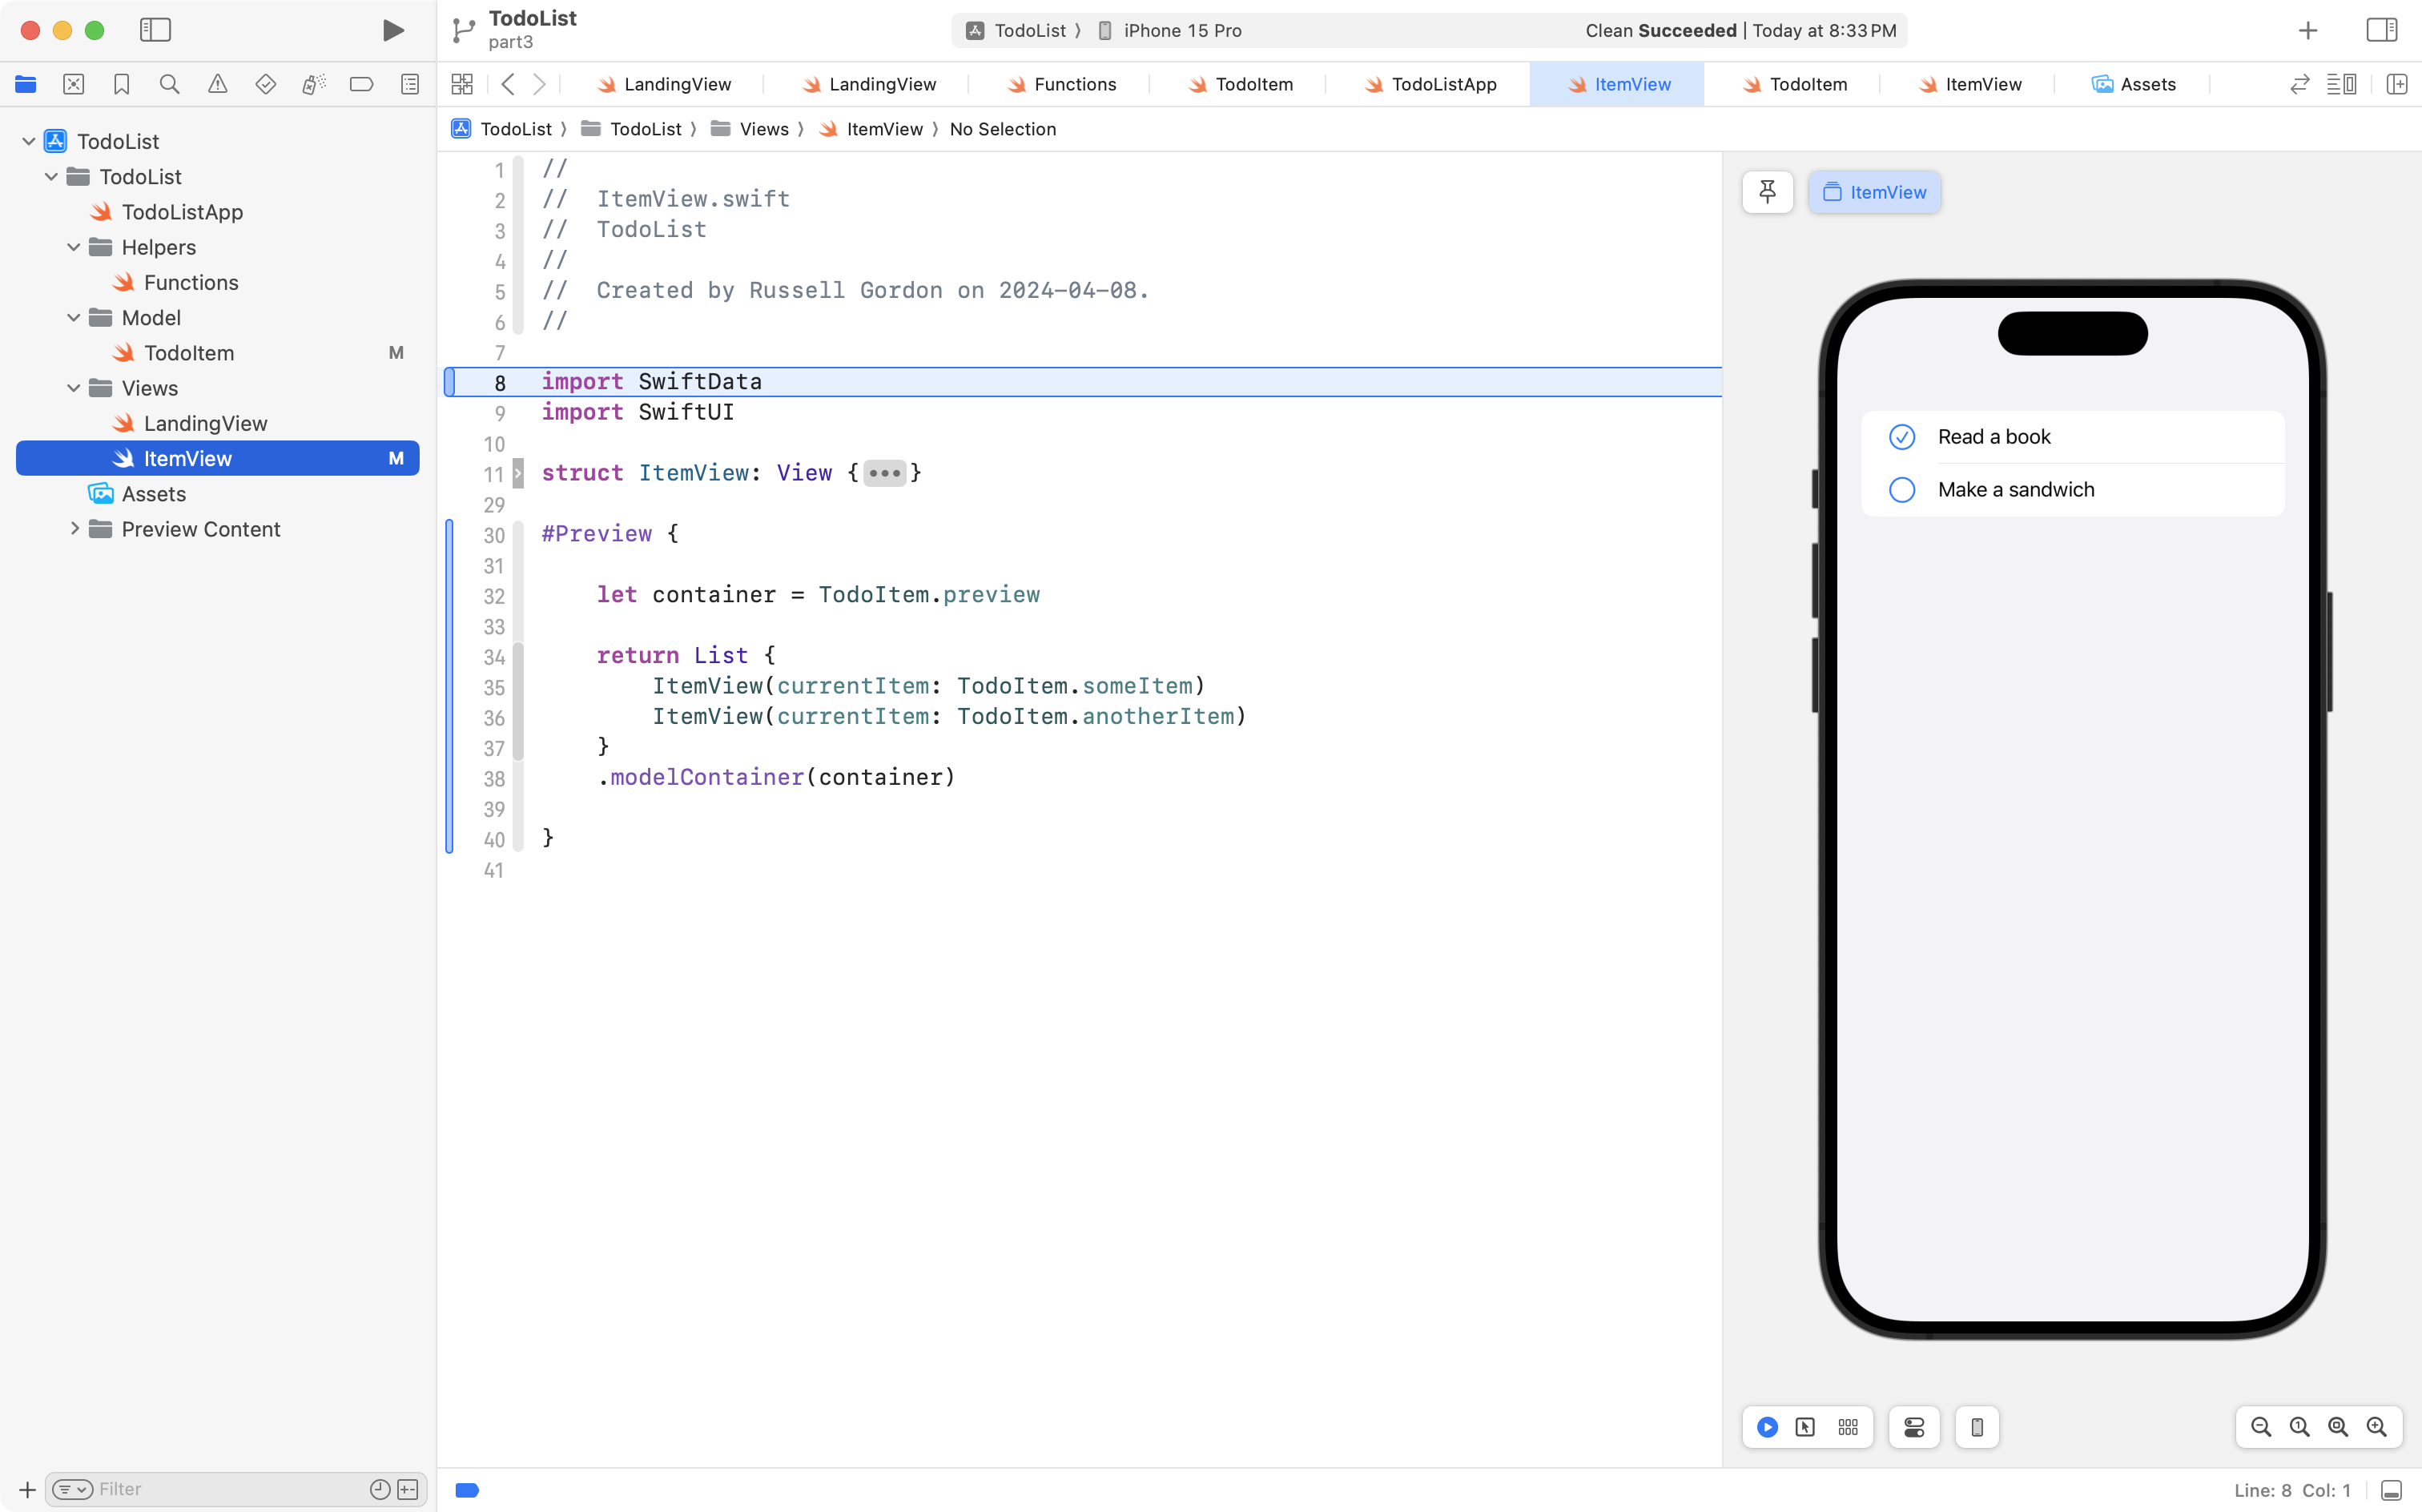Start live preview mode in canvas
2422x1512 pixels.
[x=1767, y=1427]
